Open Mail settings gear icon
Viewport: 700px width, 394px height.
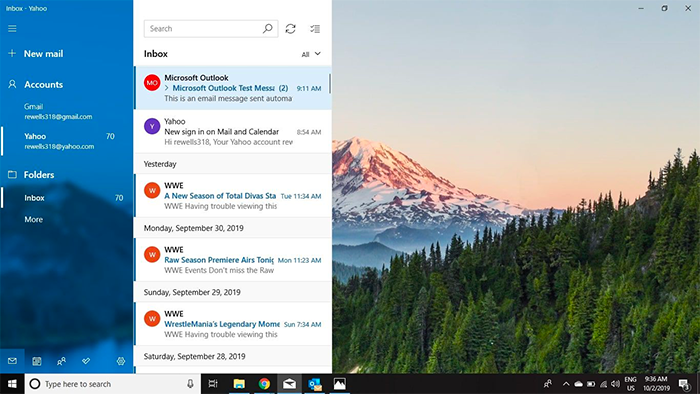121,361
